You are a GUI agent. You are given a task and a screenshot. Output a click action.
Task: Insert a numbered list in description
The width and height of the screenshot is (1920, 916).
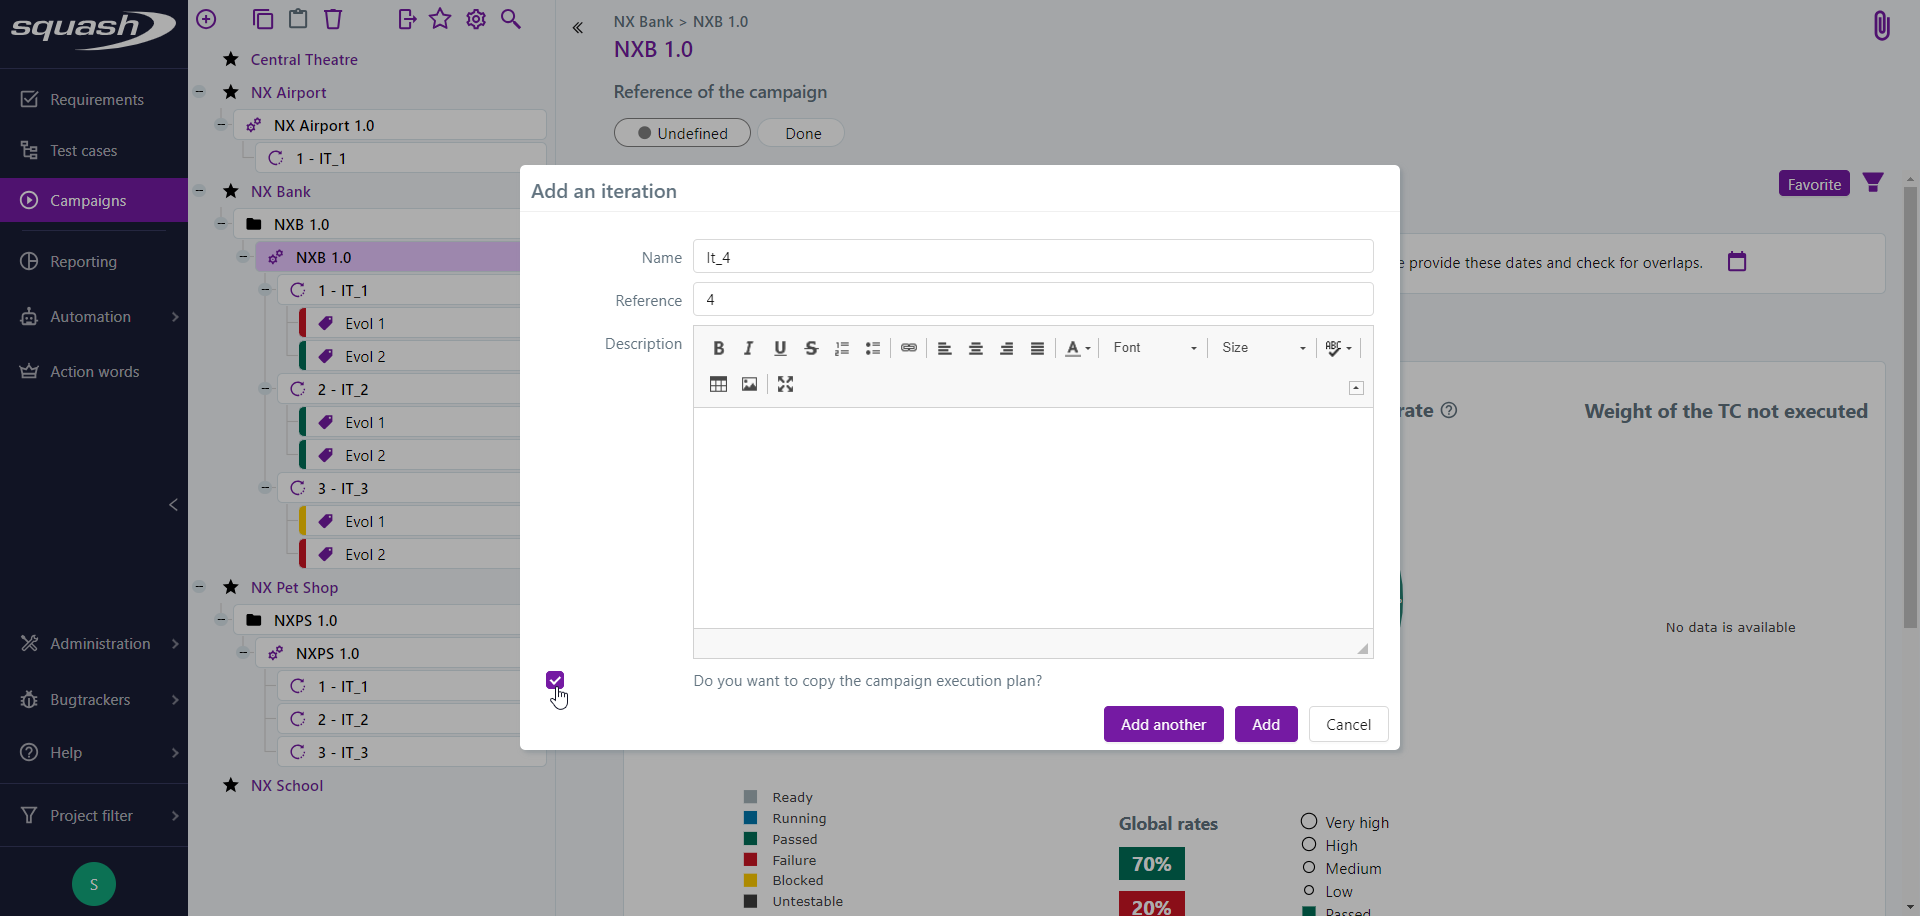tap(842, 348)
